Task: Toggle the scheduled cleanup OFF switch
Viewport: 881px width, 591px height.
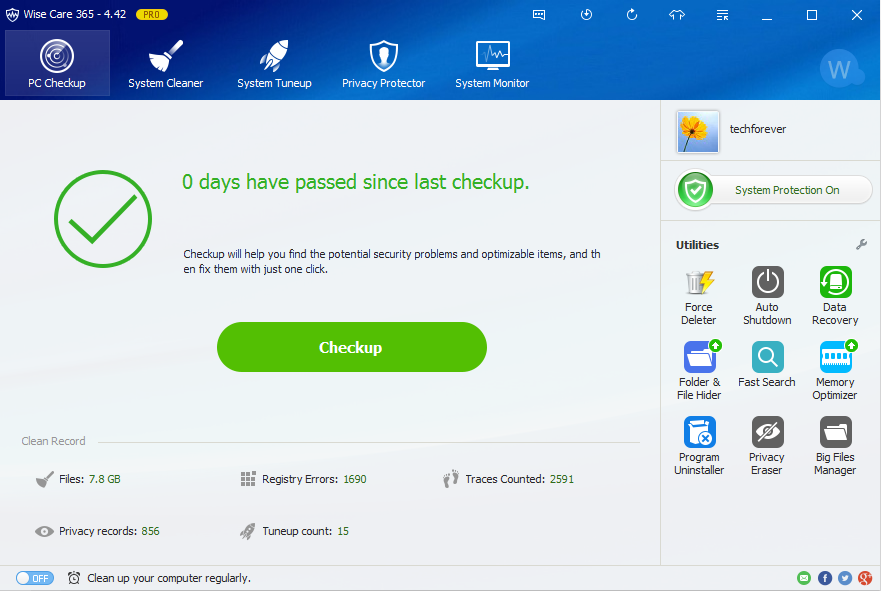Action: click(x=35, y=578)
